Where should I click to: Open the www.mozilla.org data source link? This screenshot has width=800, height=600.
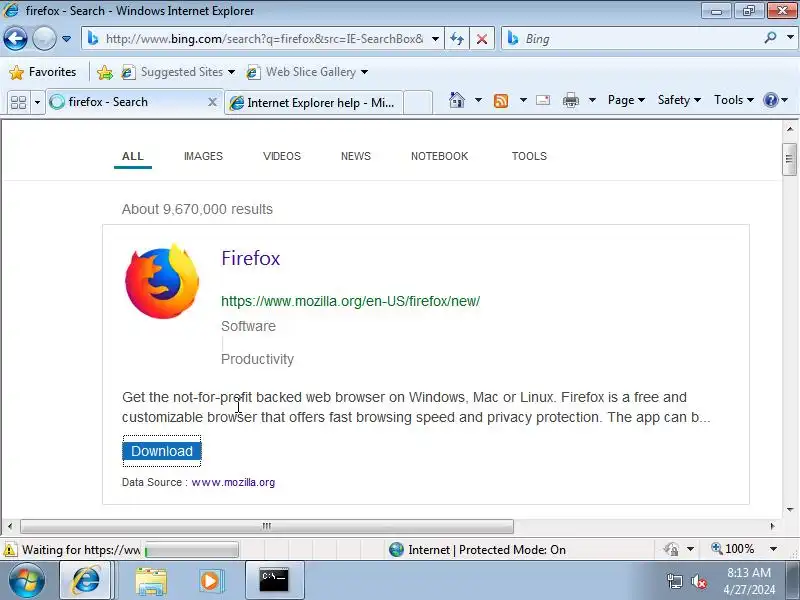233,482
